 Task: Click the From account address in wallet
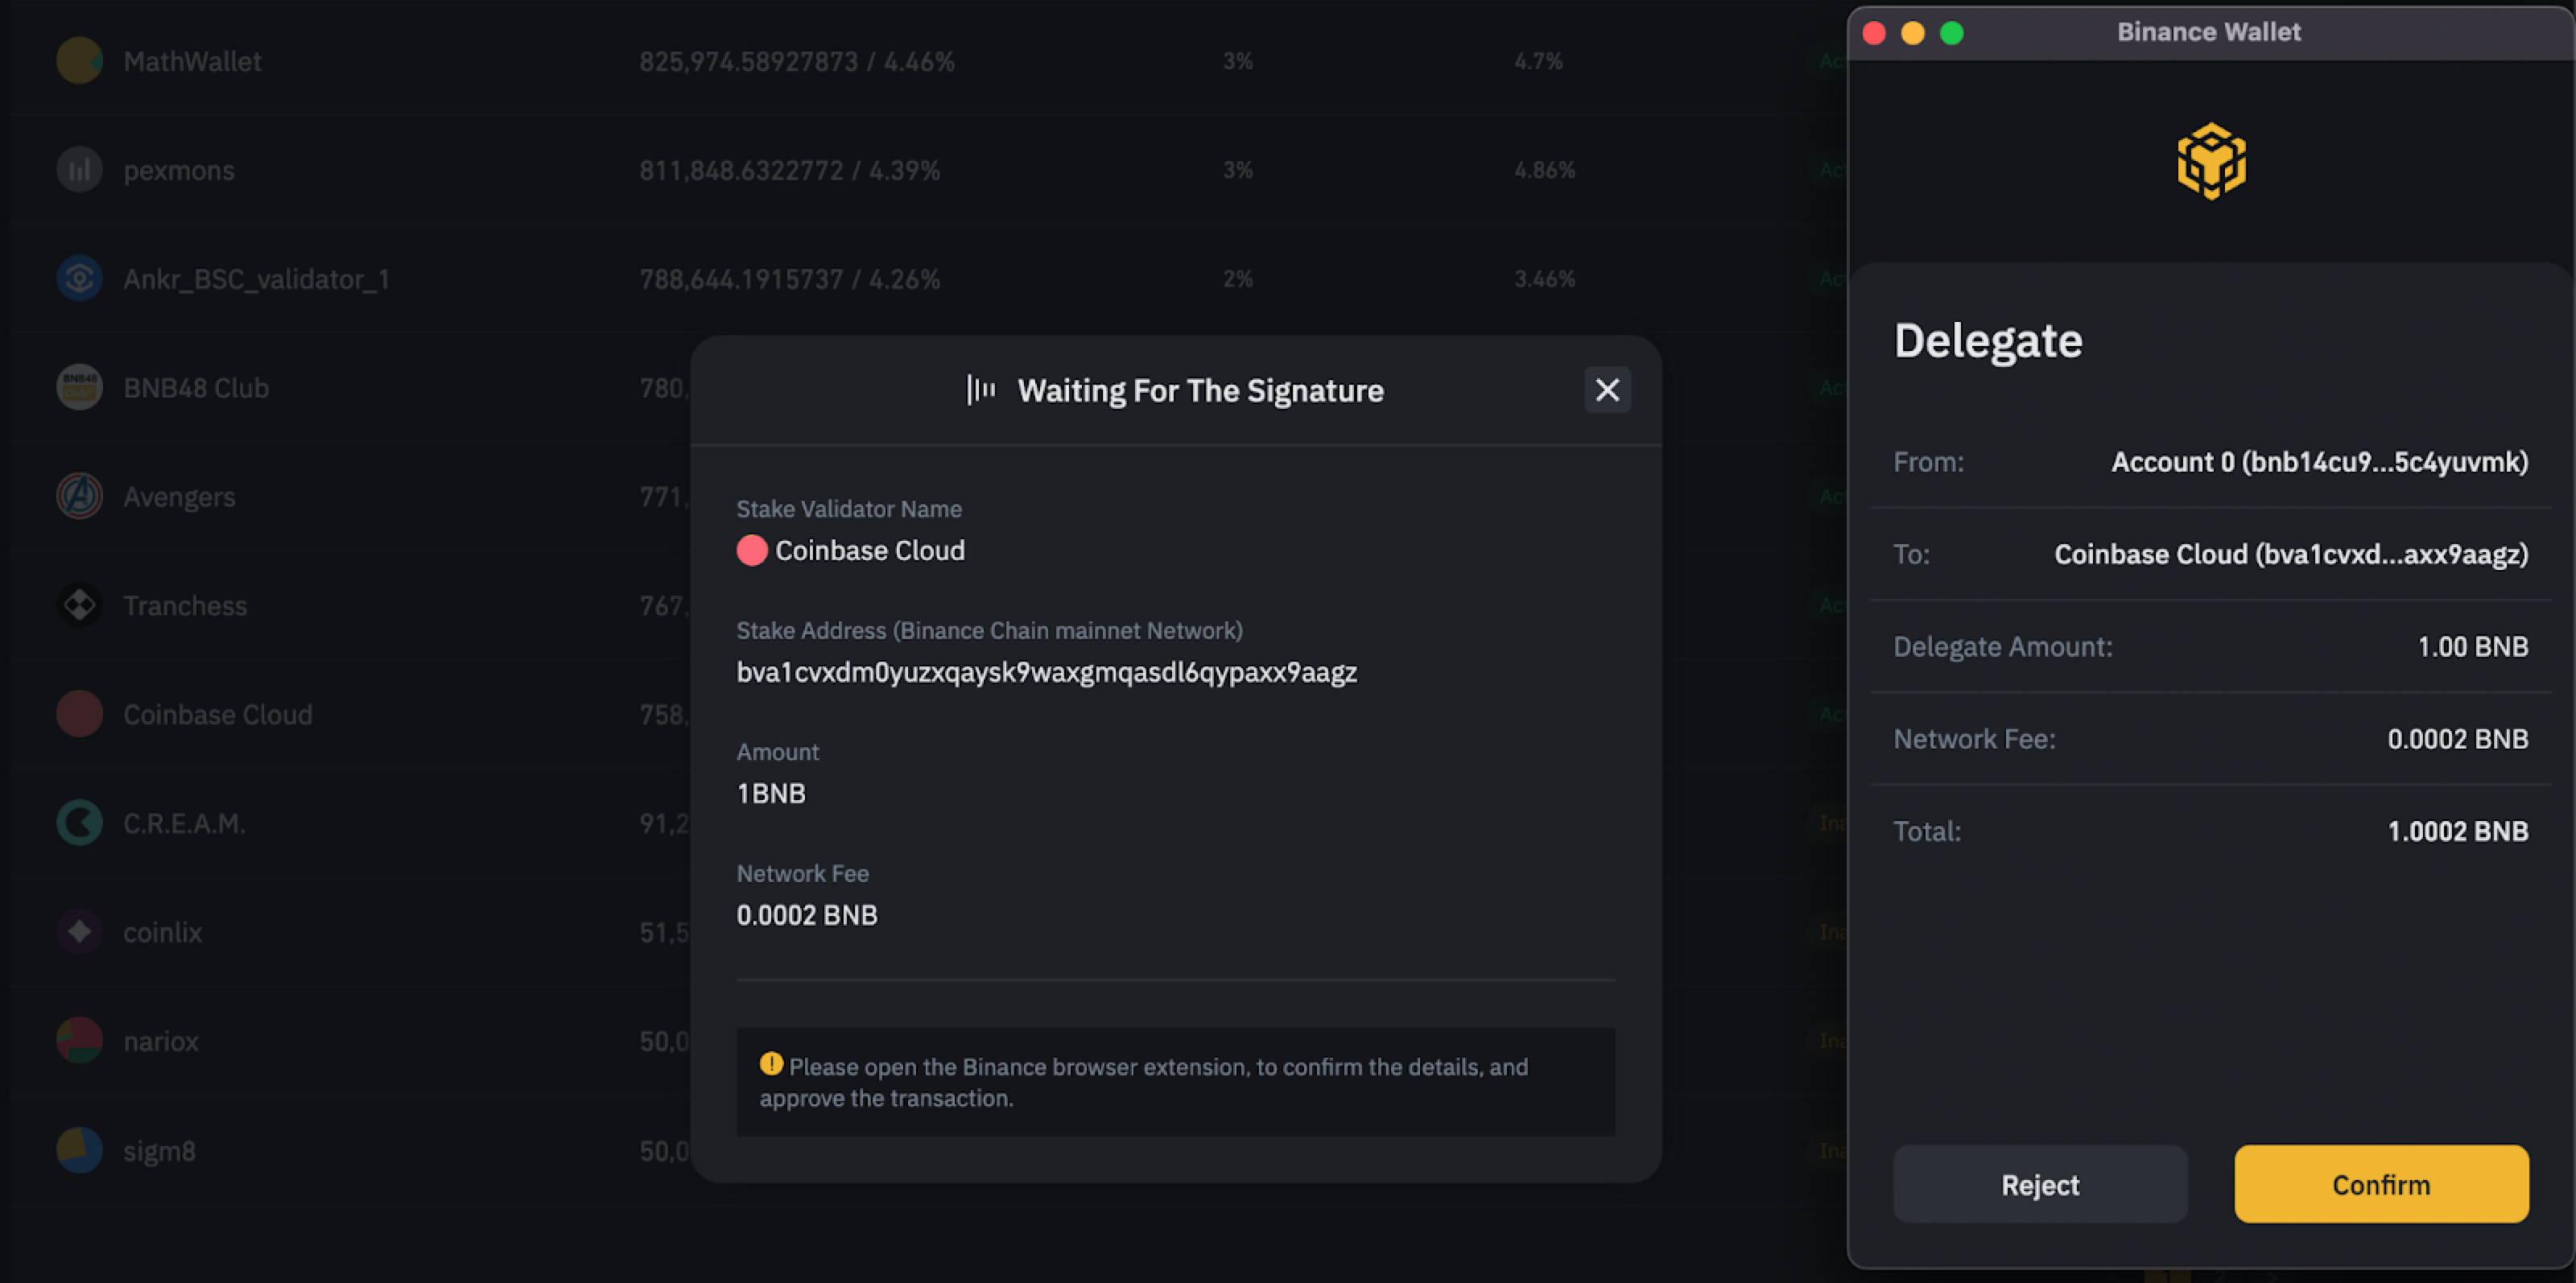coord(2318,462)
